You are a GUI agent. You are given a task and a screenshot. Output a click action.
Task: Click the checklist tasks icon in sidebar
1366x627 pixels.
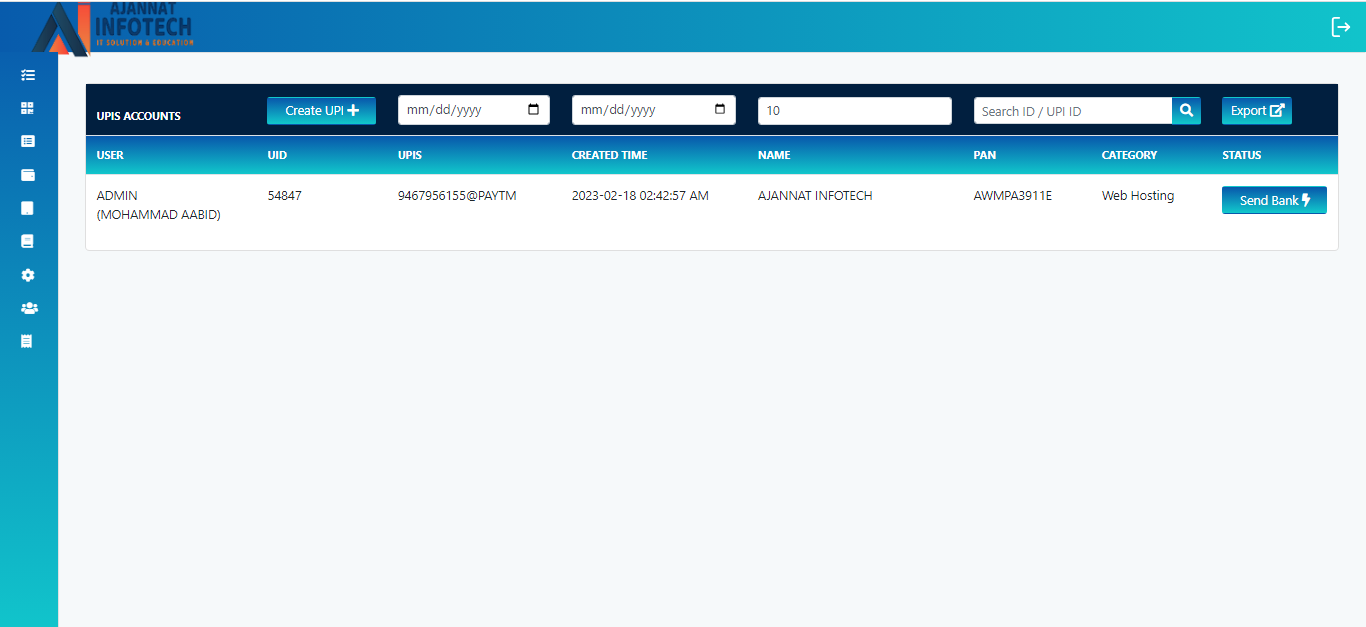pyautogui.click(x=28, y=75)
